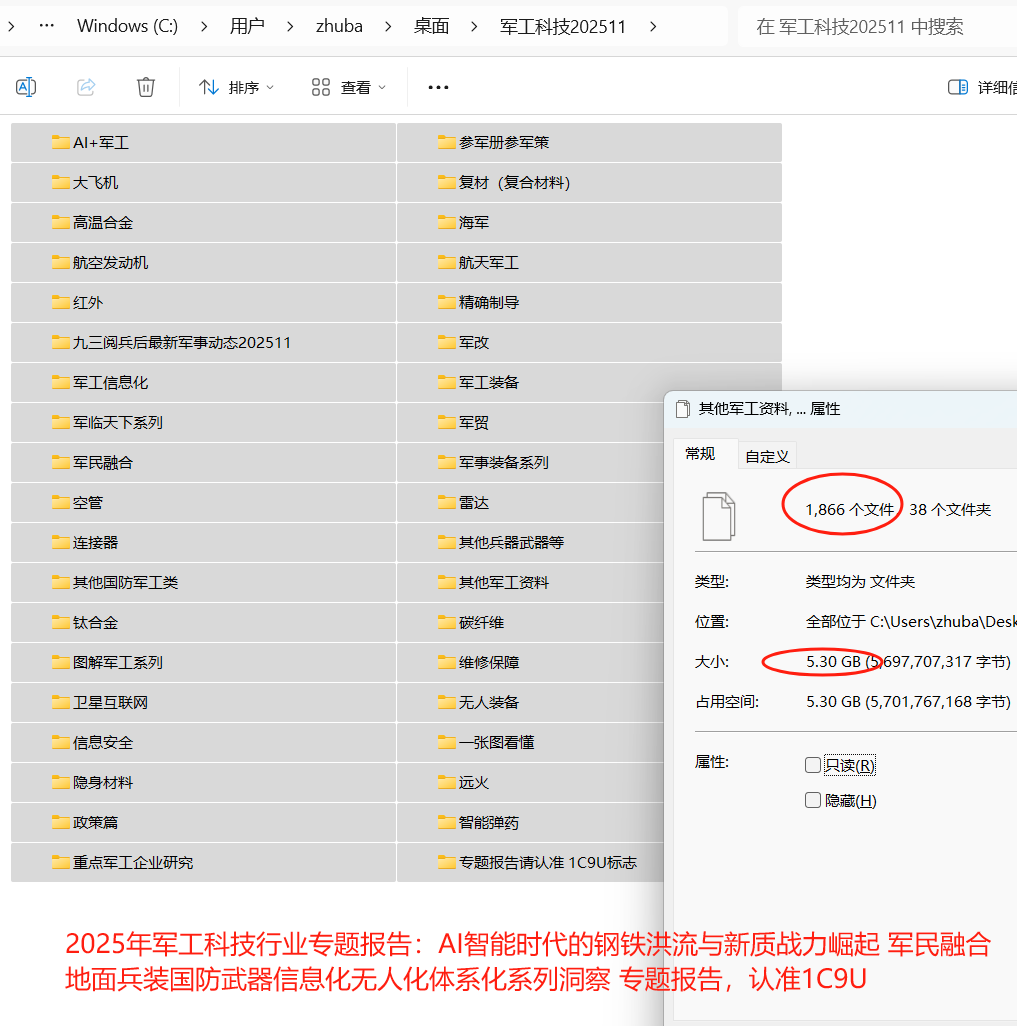
Task: Open the 雷达 folder icon
Action: tap(445, 502)
